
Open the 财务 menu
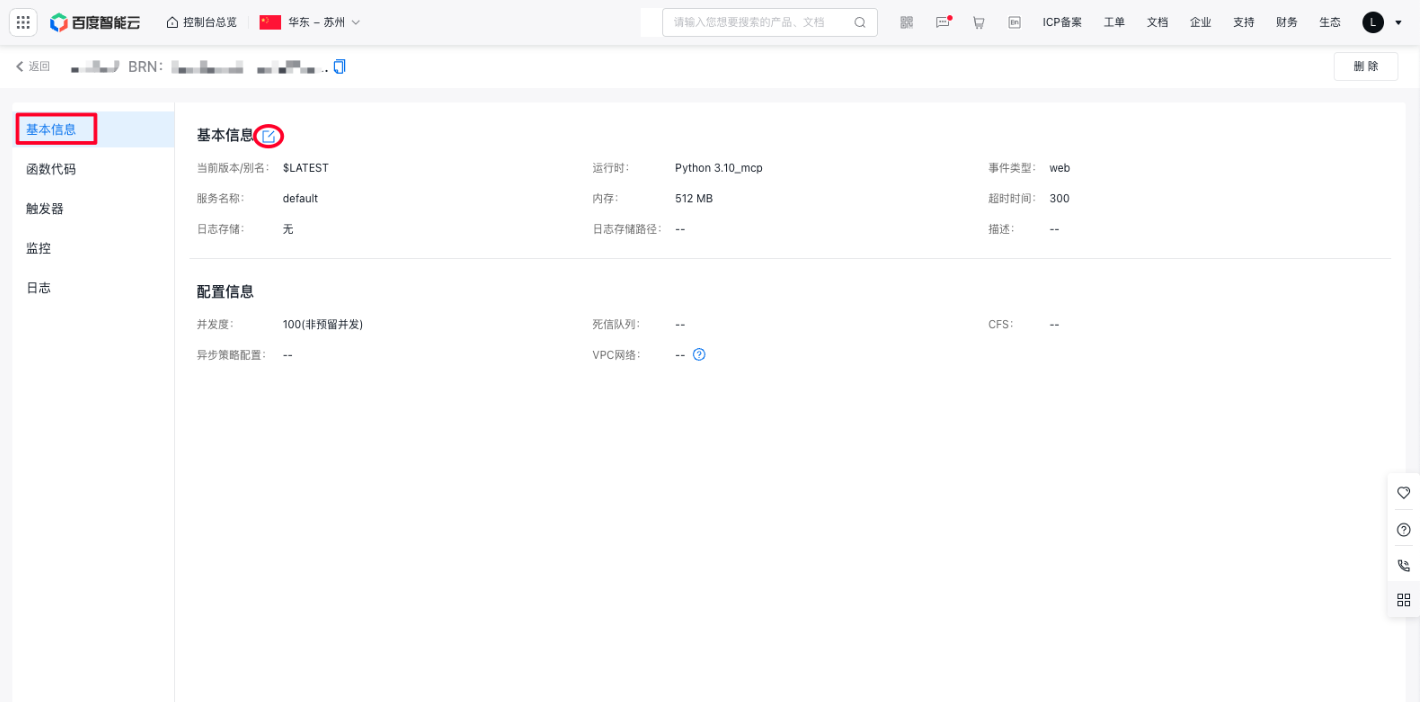(1287, 22)
